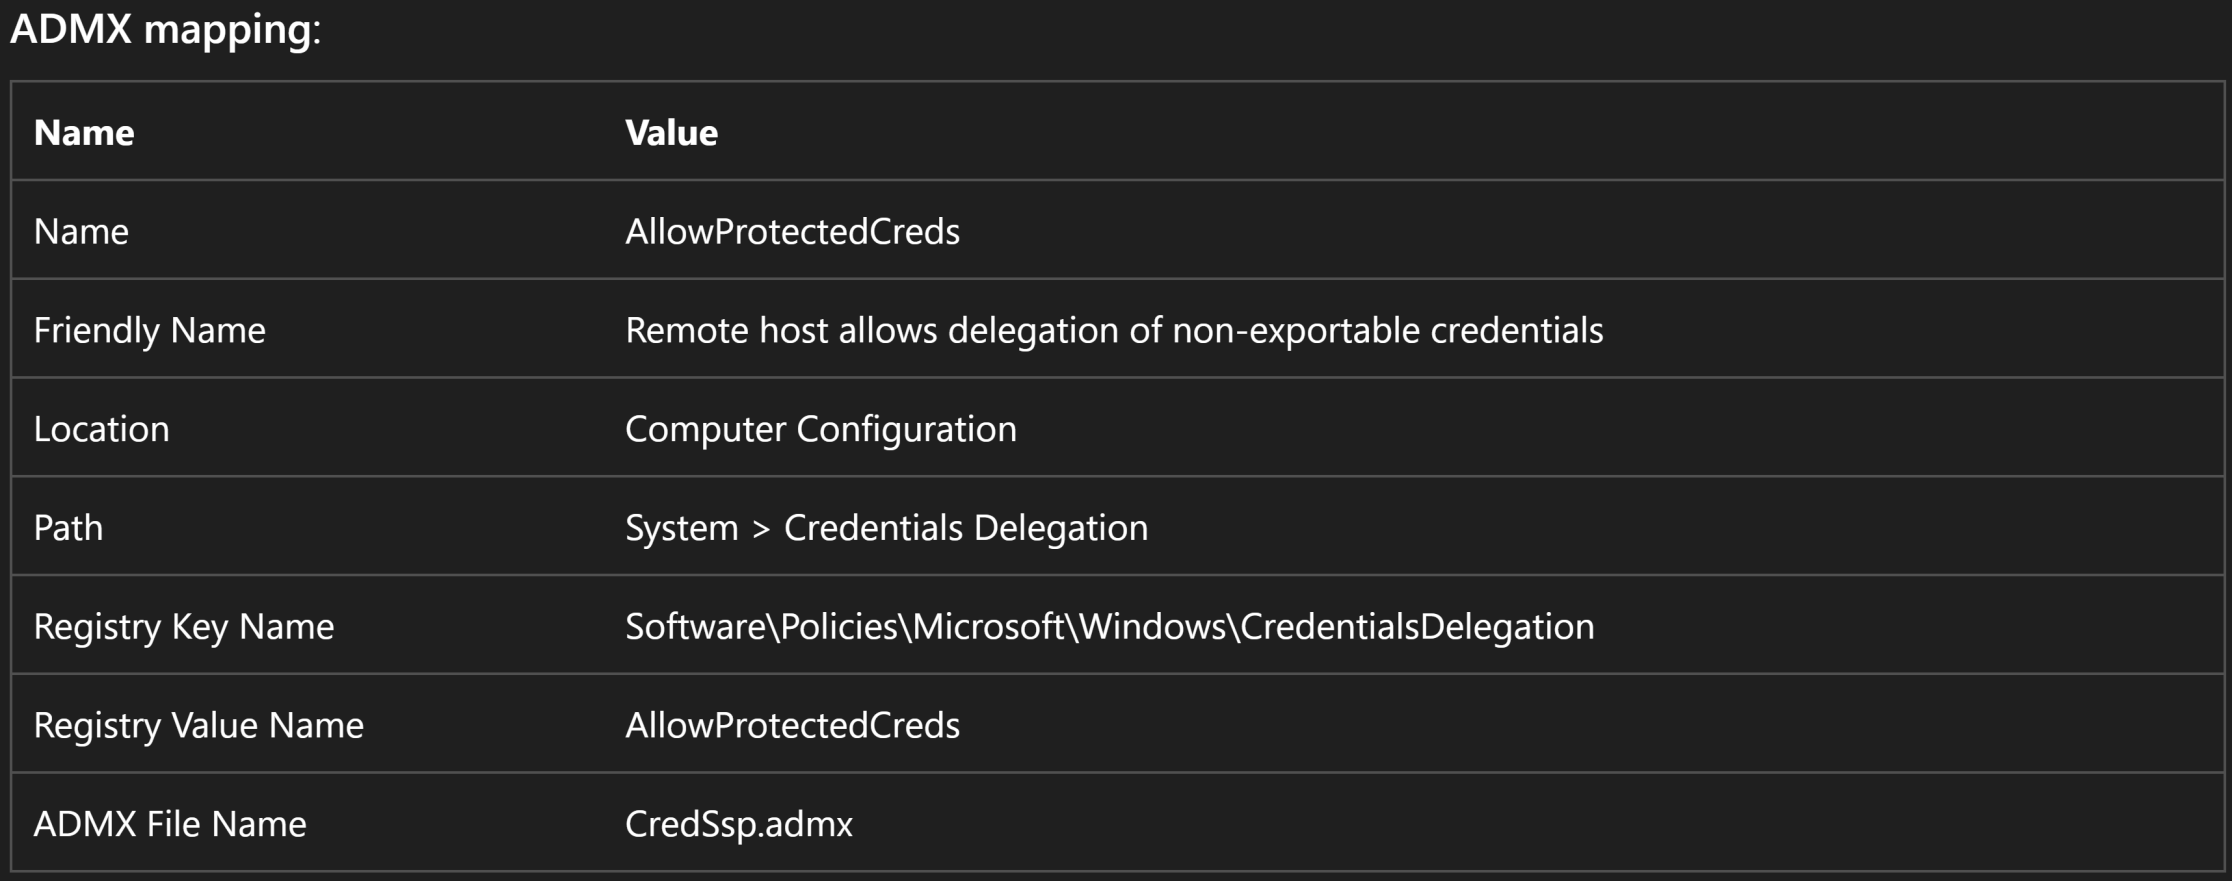Click the AllowProtectedCreds value in Name row

pos(792,232)
